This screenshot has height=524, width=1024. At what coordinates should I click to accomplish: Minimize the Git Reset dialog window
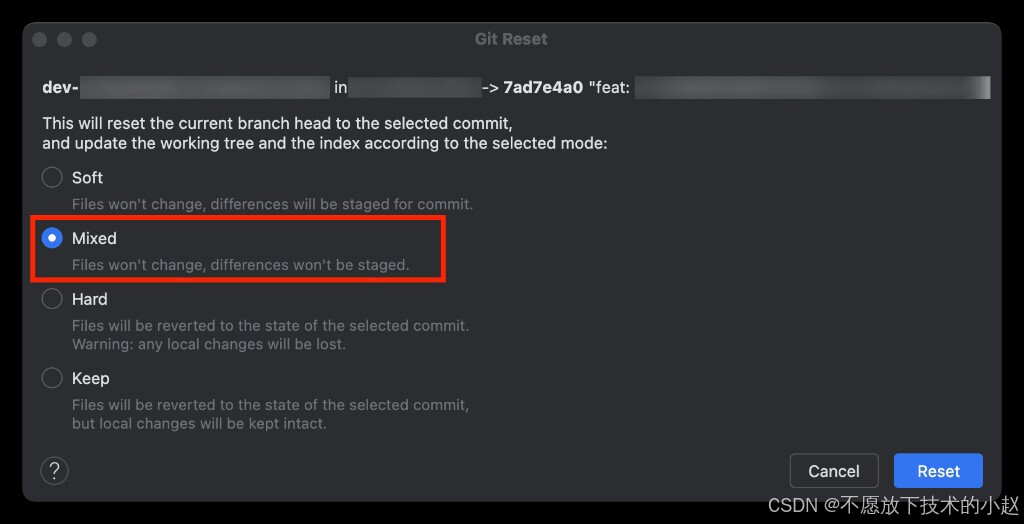pyautogui.click(x=64, y=39)
